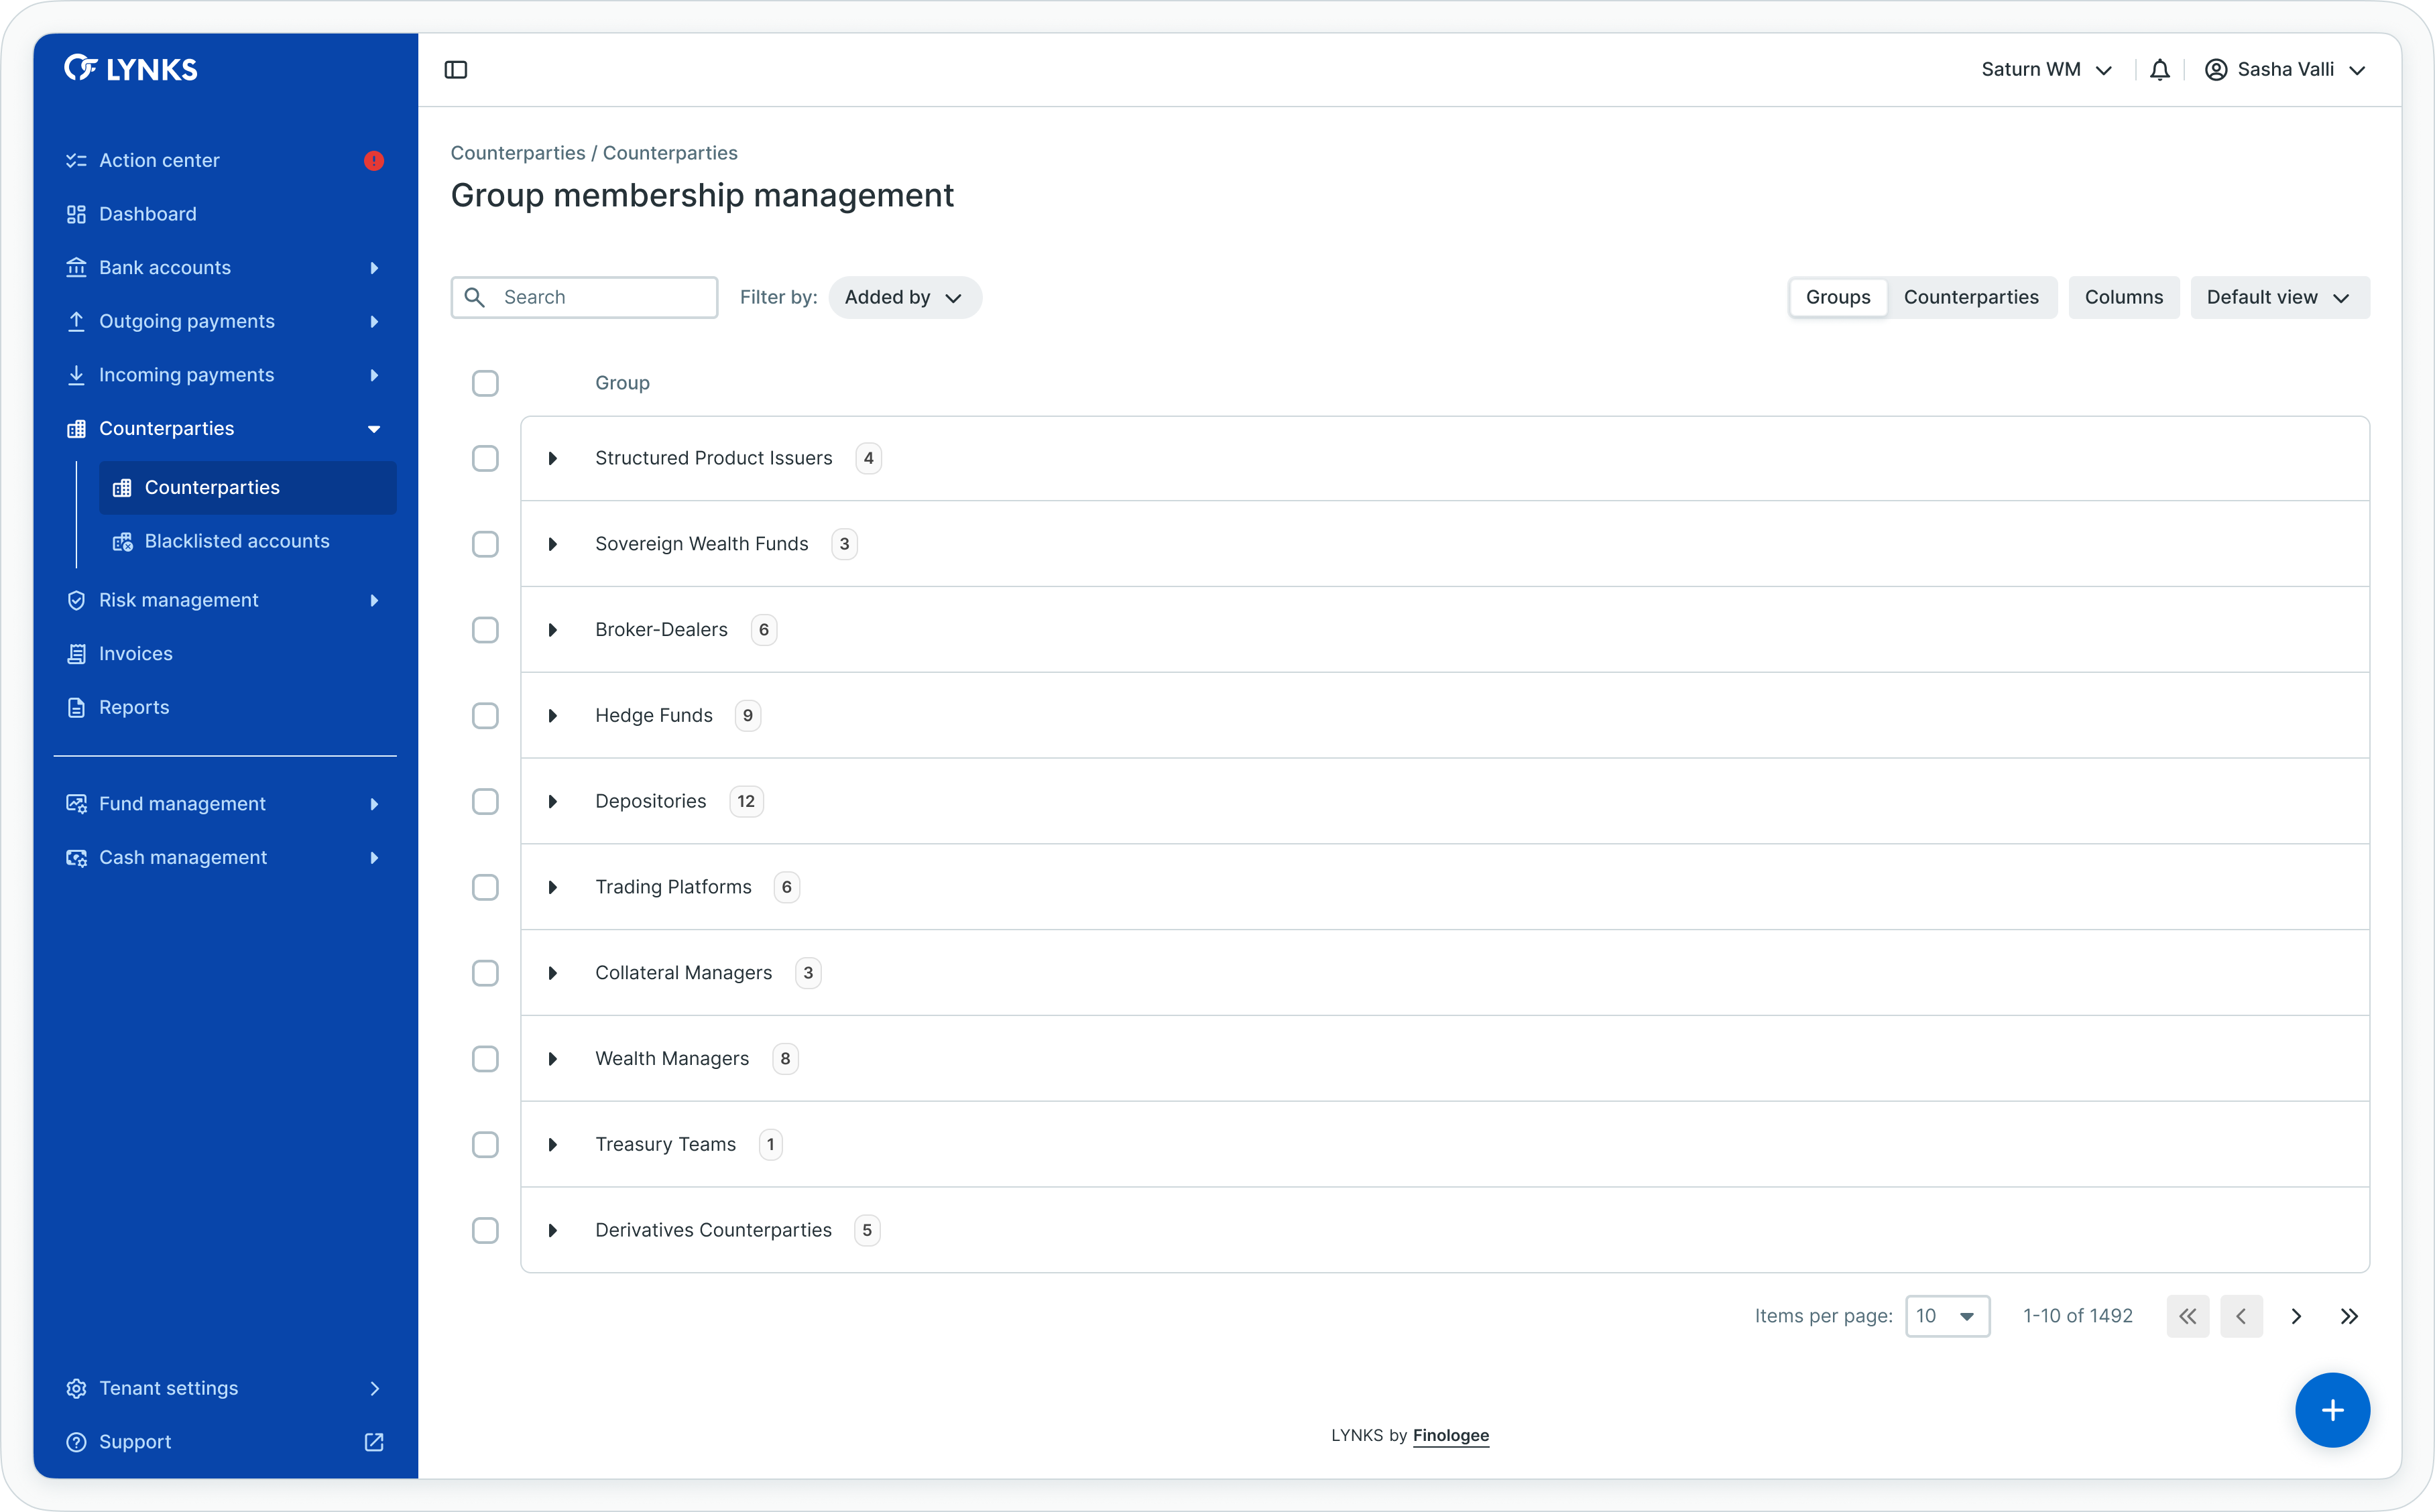Click the LYNKS logo
This screenshot has height=1512, width=2435.
pos(131,69)
